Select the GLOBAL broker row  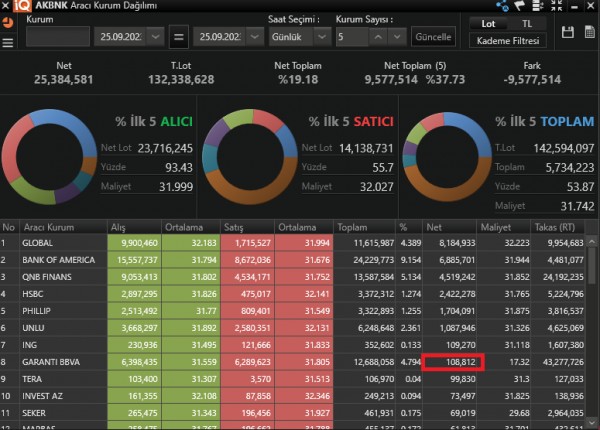click(x=293, y=243)
